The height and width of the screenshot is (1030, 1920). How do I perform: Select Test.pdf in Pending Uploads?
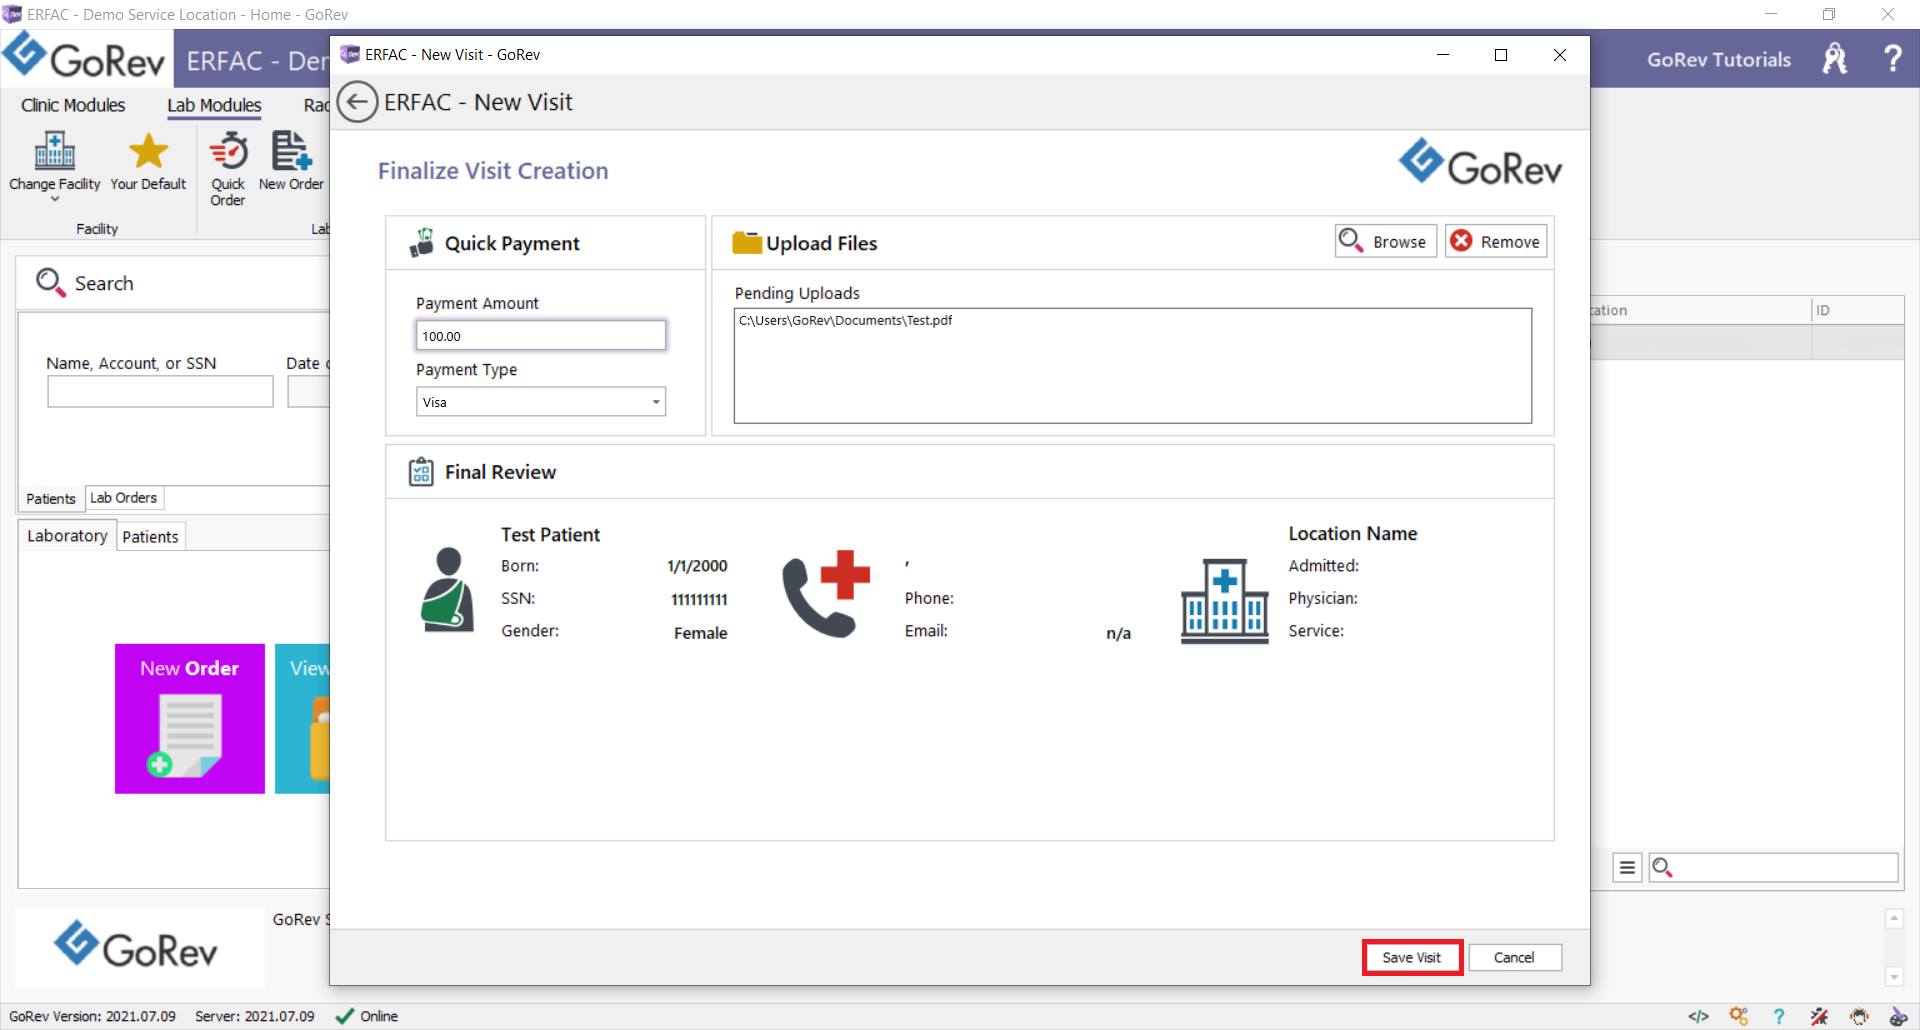point(845,320)
